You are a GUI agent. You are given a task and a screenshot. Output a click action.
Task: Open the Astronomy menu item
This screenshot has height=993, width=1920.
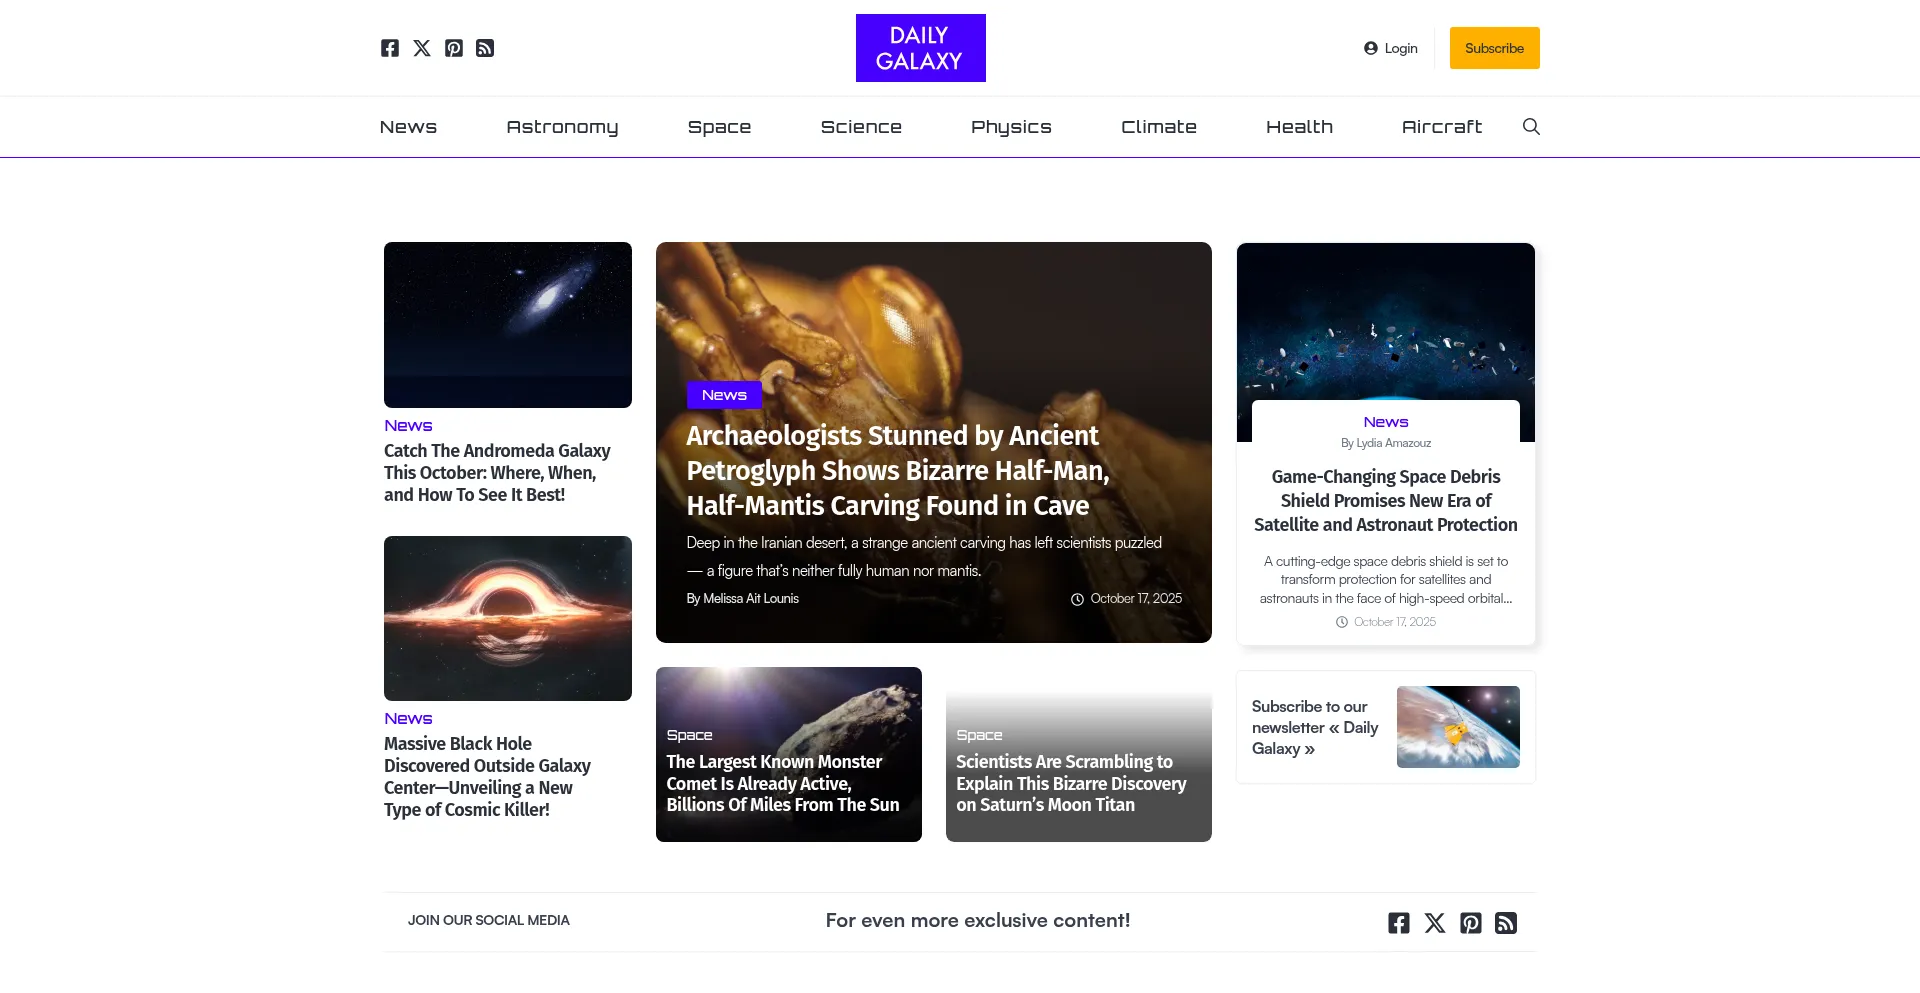[562, 127]
